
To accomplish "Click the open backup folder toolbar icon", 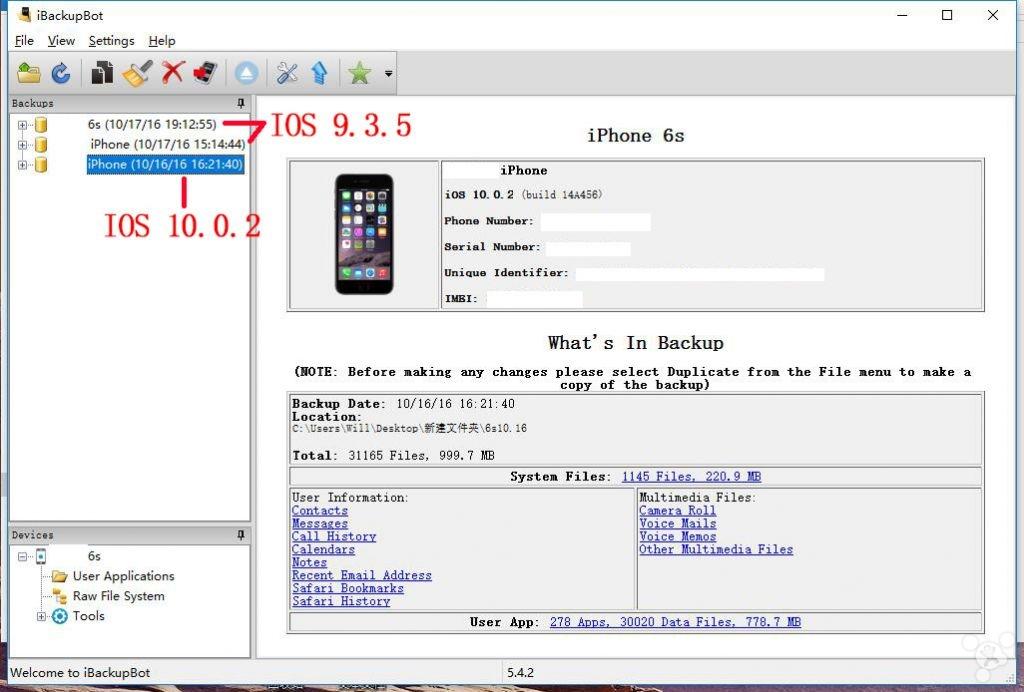I will coord(29,73).
